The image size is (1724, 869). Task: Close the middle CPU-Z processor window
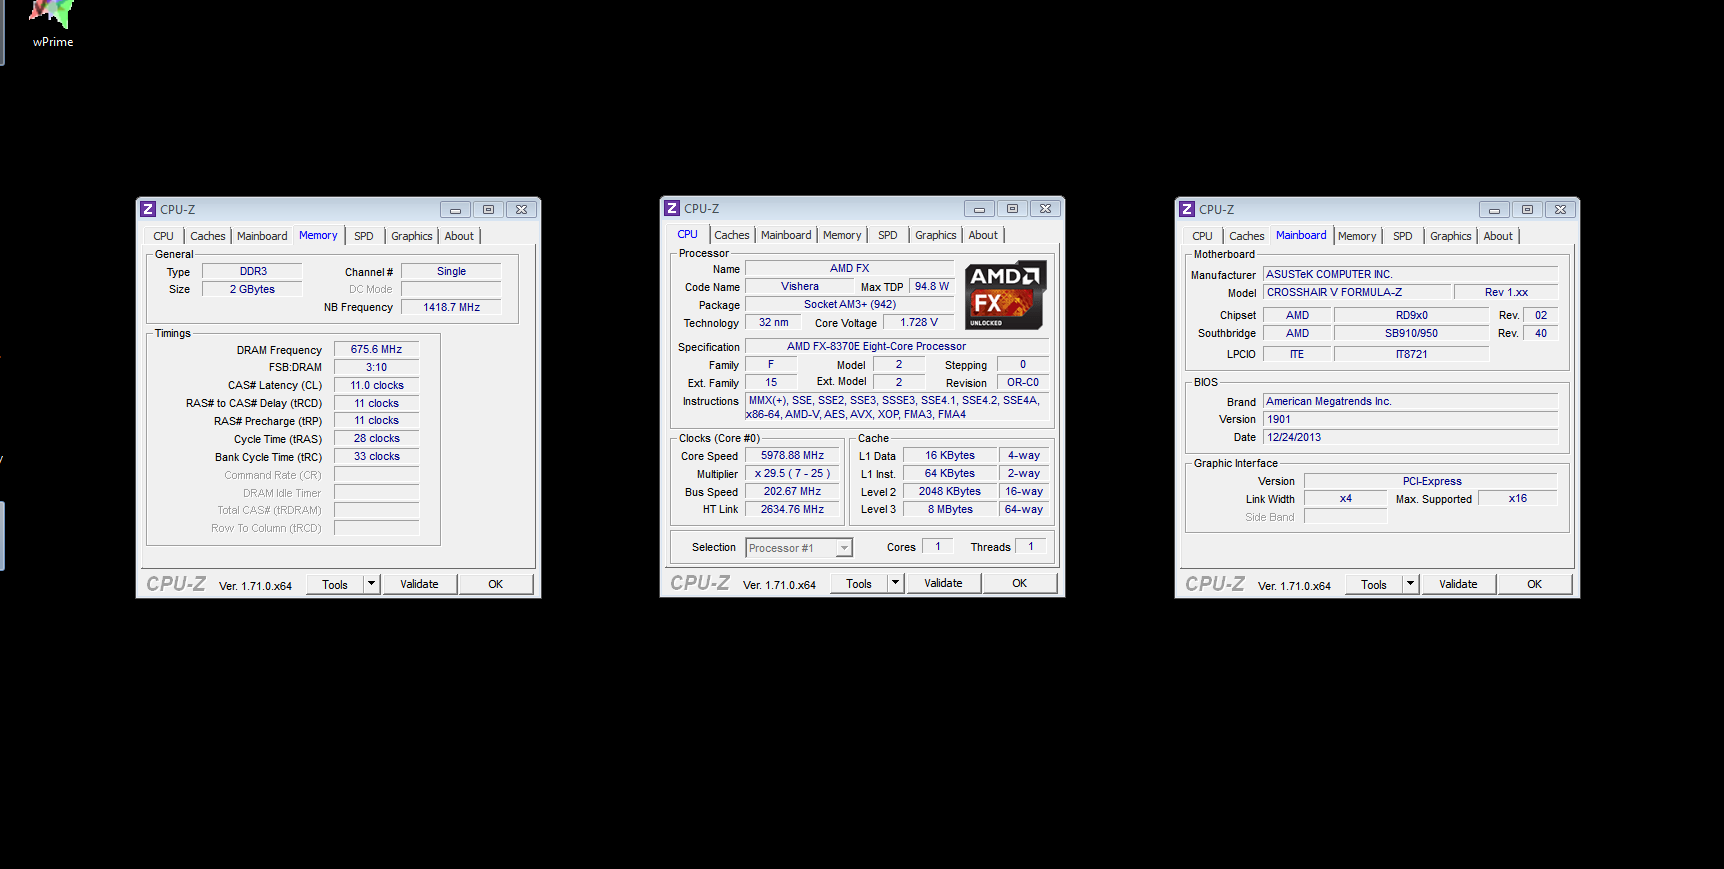tap(1045, 208)
